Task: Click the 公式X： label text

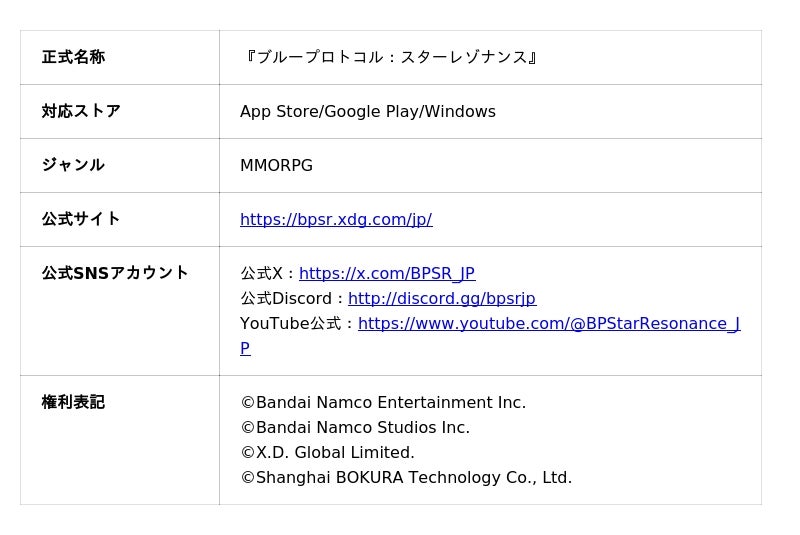Action: pos(268,274)
